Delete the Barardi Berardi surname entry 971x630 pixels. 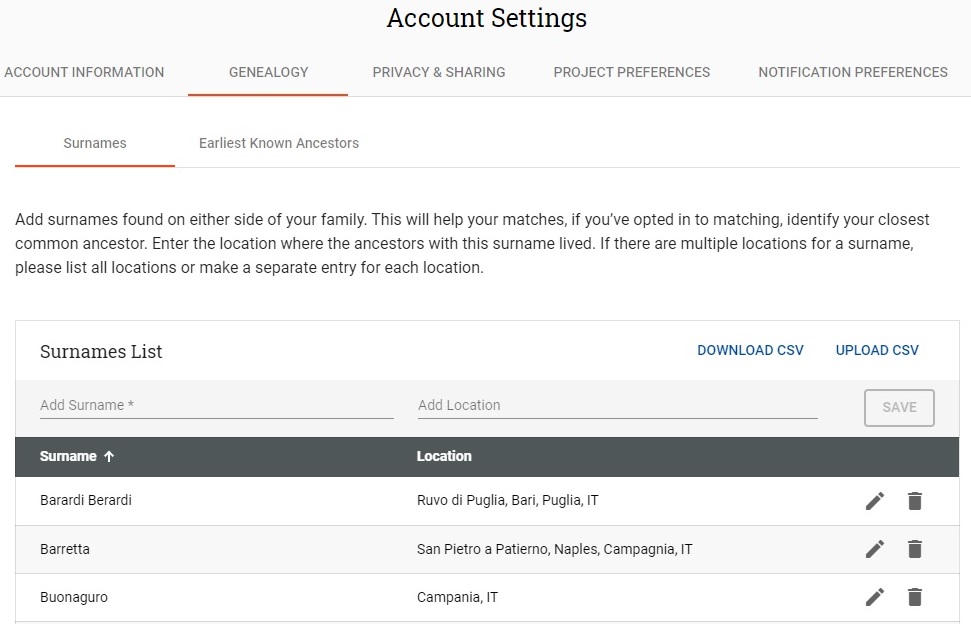click(915, 501)
